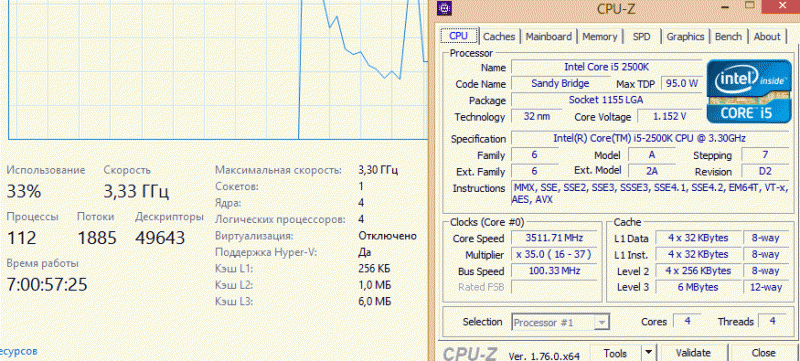The width and height of the screenshot is (800, 361).
Task: Switch to the Caches tab
Action: 499,36
